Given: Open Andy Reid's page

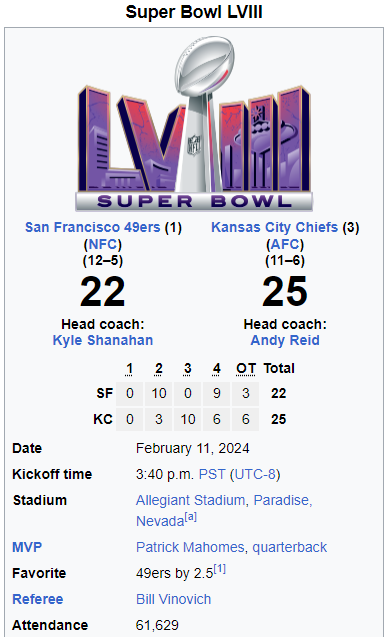Looking at the screenshot, I should 285,340.
